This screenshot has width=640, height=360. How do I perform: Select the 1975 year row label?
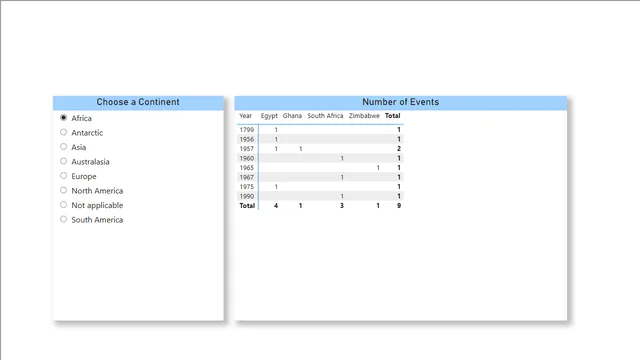pos(247,187)
